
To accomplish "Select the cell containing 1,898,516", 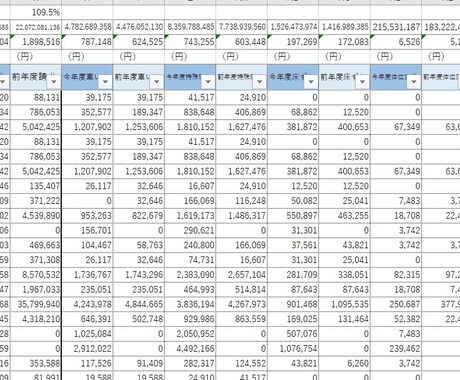I will 36,42.
